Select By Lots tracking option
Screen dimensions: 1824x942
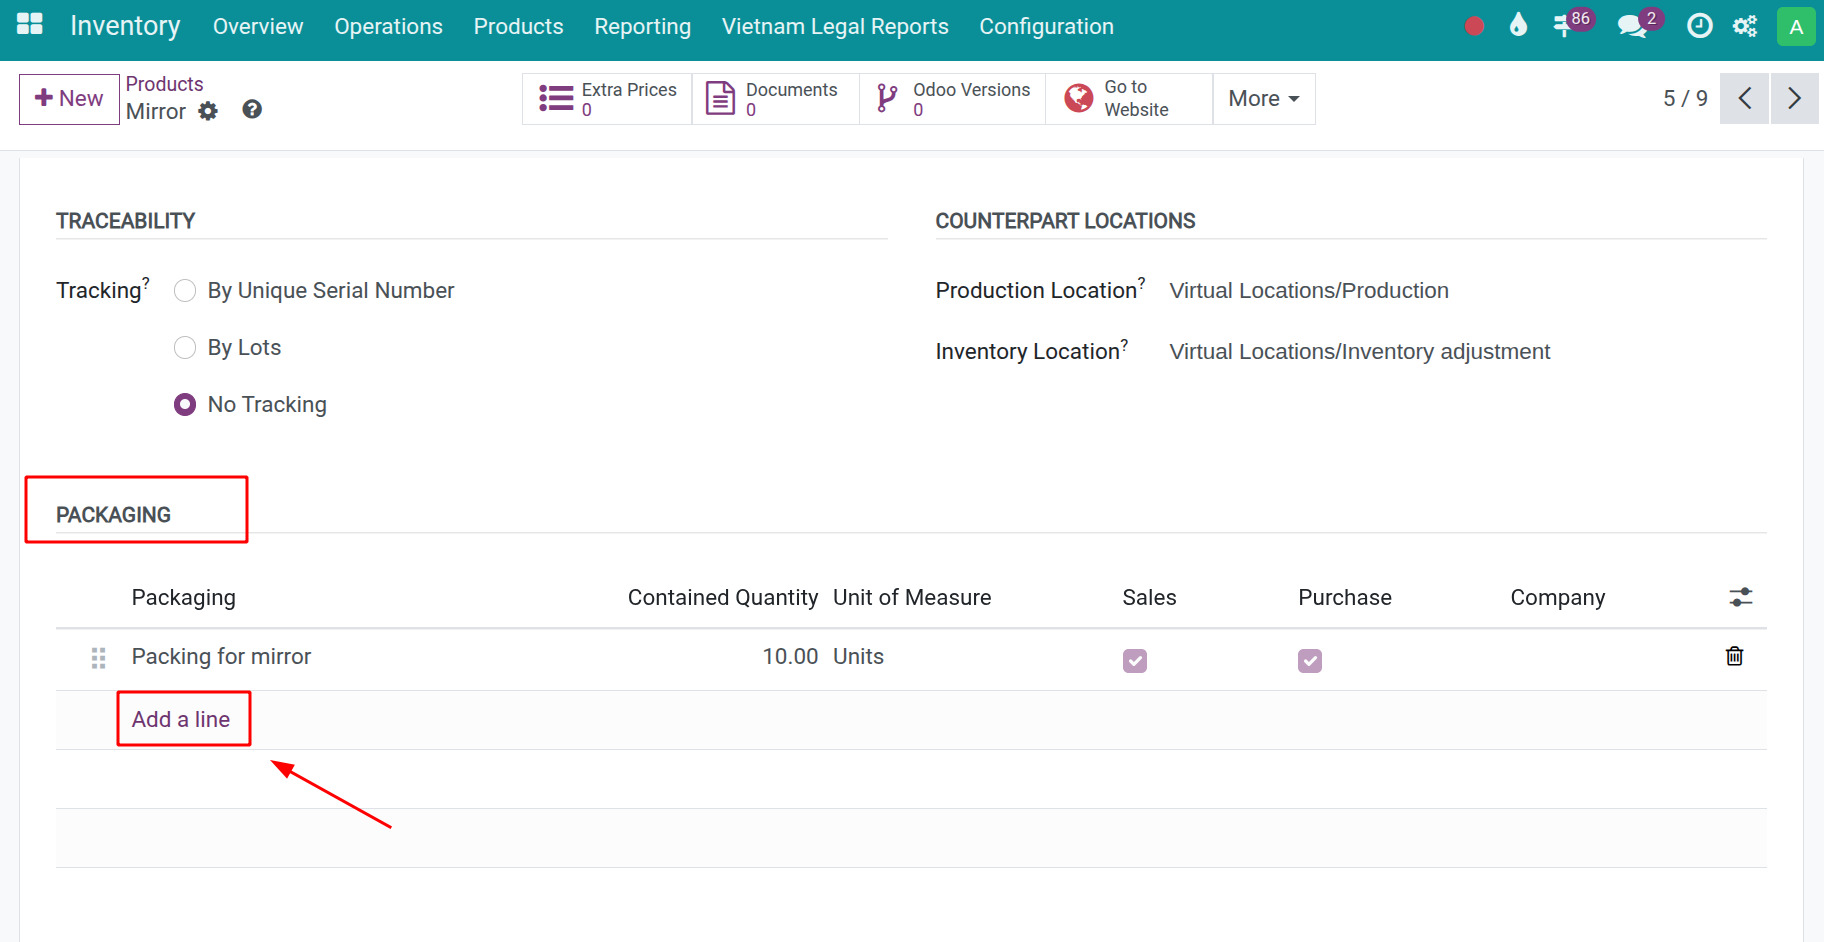(185, 348)
